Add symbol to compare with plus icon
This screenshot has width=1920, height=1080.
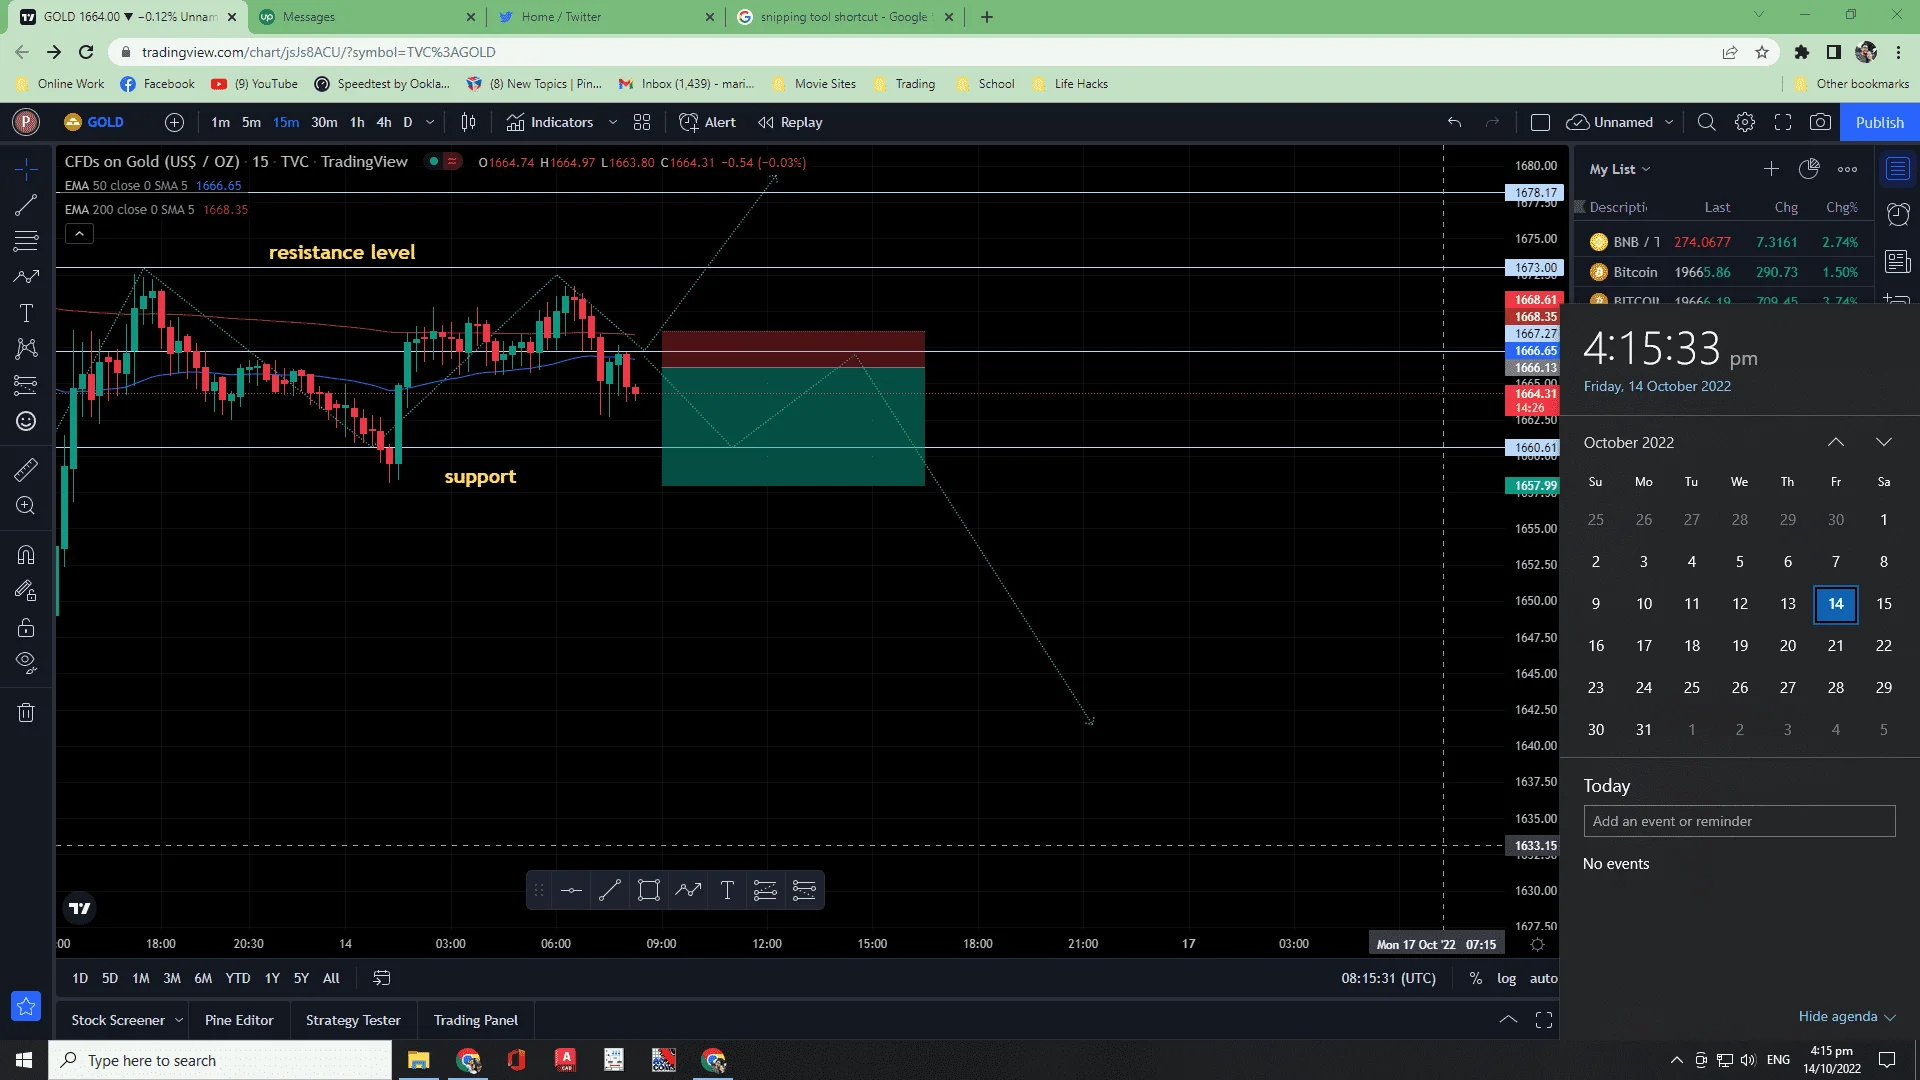point(174,122)
